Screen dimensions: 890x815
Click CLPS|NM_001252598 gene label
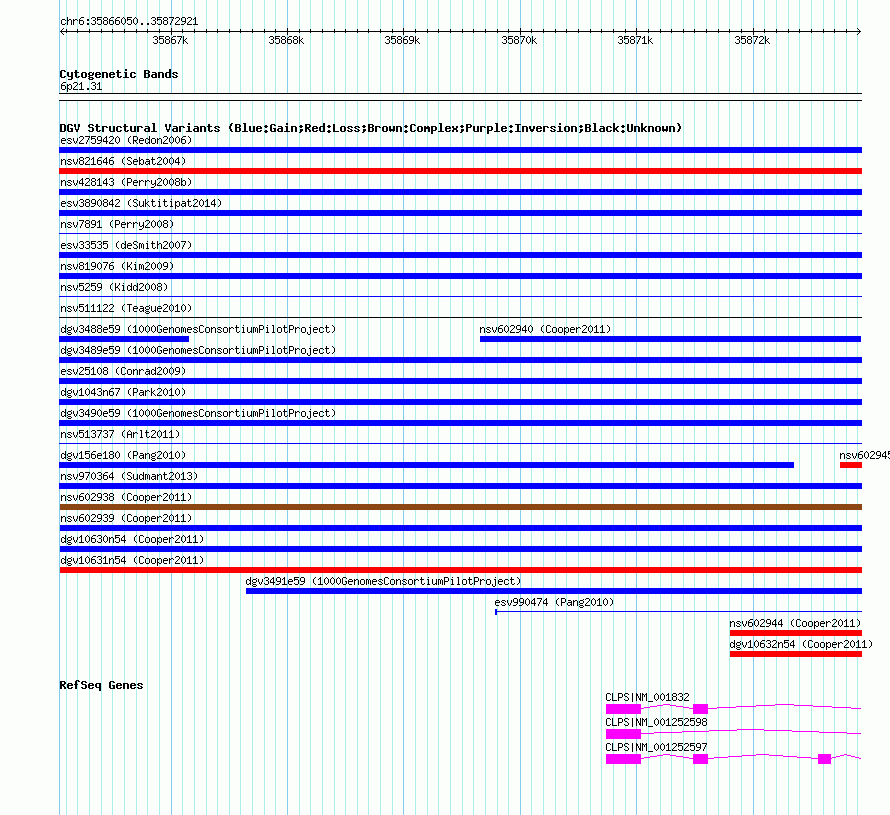tap(656, 722)
